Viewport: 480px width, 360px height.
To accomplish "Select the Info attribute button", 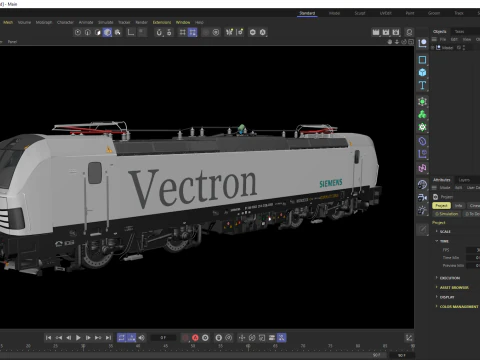I will point(459,206).
